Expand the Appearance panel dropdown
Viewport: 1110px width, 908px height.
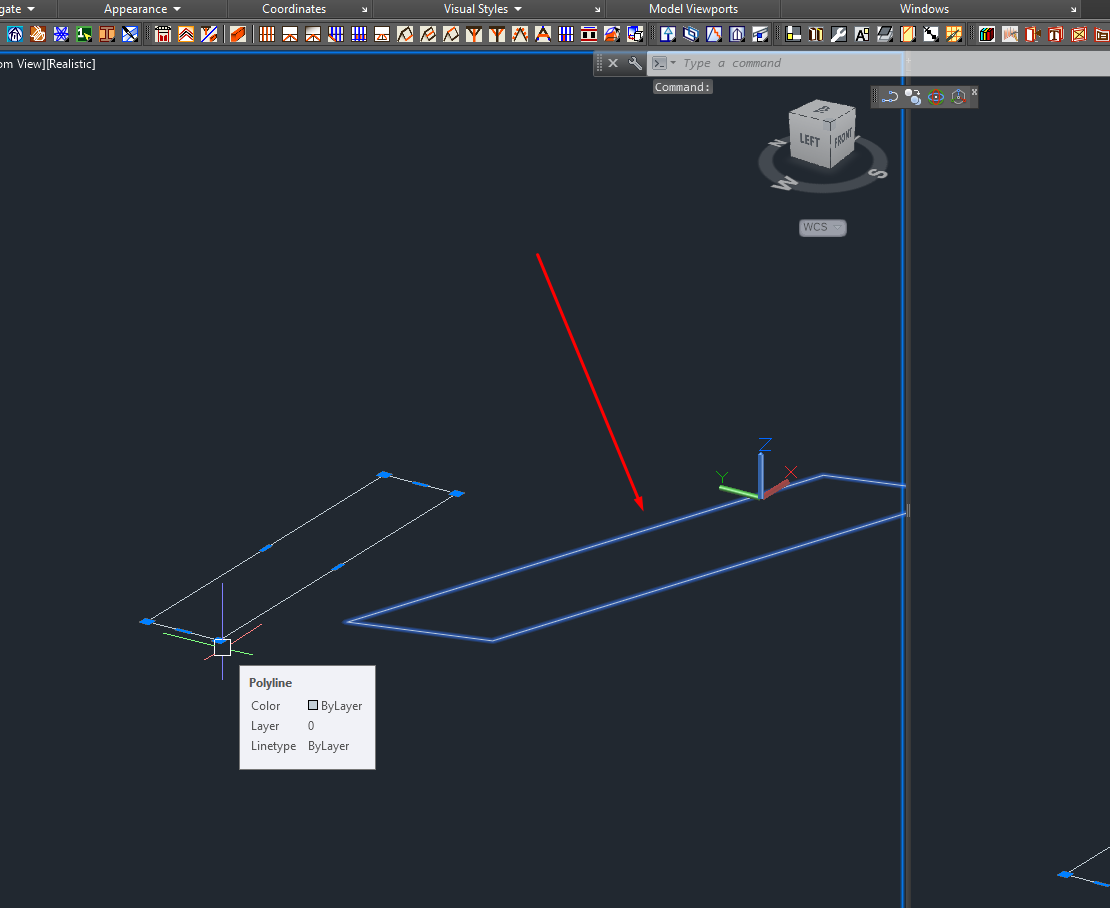point(176,9)
